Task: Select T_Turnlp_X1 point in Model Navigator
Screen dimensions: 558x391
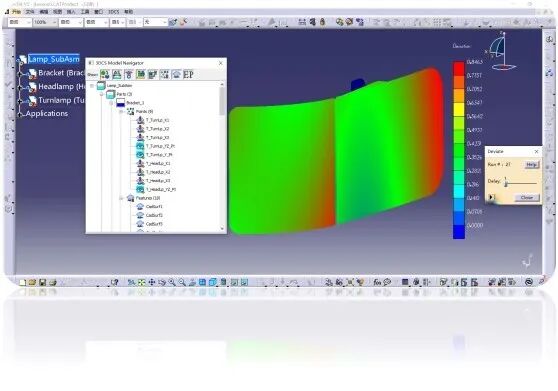Action: (x=157, y=120)
